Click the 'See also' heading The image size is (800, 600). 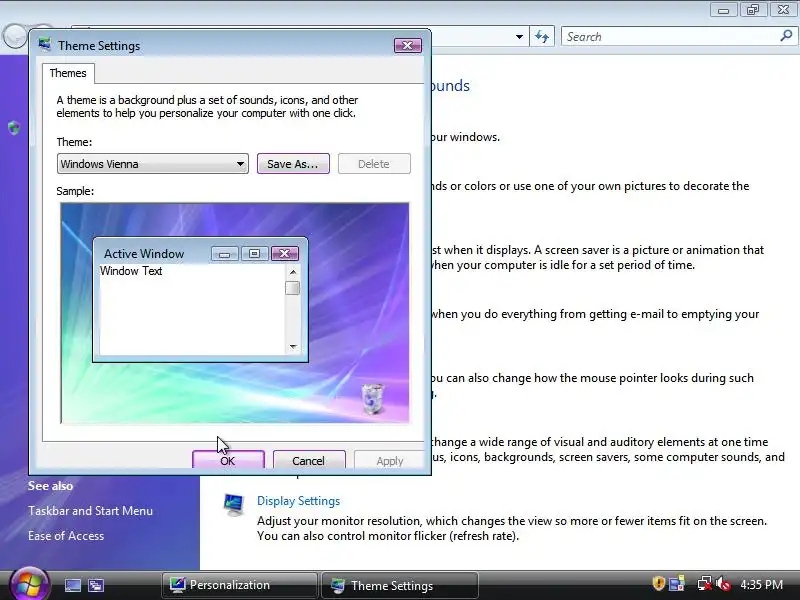[51, 486]
